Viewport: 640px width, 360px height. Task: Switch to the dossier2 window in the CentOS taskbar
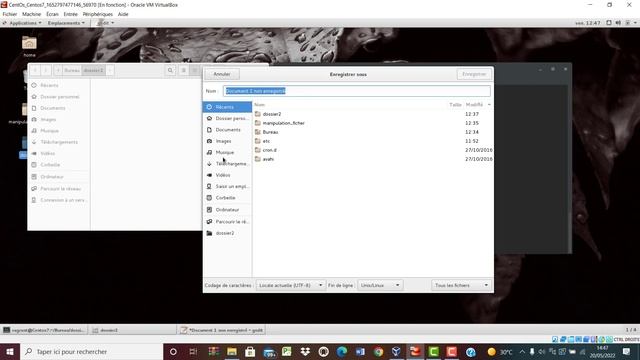click(x=133, y=330)
